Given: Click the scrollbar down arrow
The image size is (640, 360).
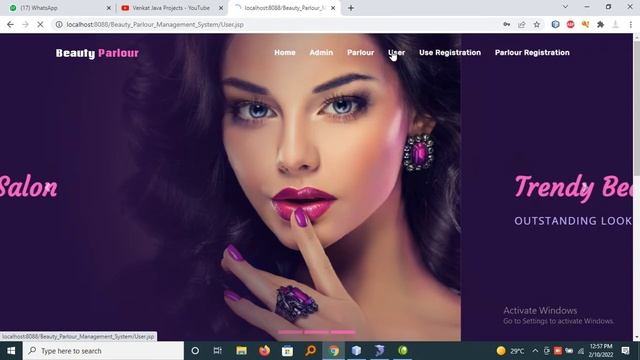Looking at the screenshot, I should coord(636,337).
